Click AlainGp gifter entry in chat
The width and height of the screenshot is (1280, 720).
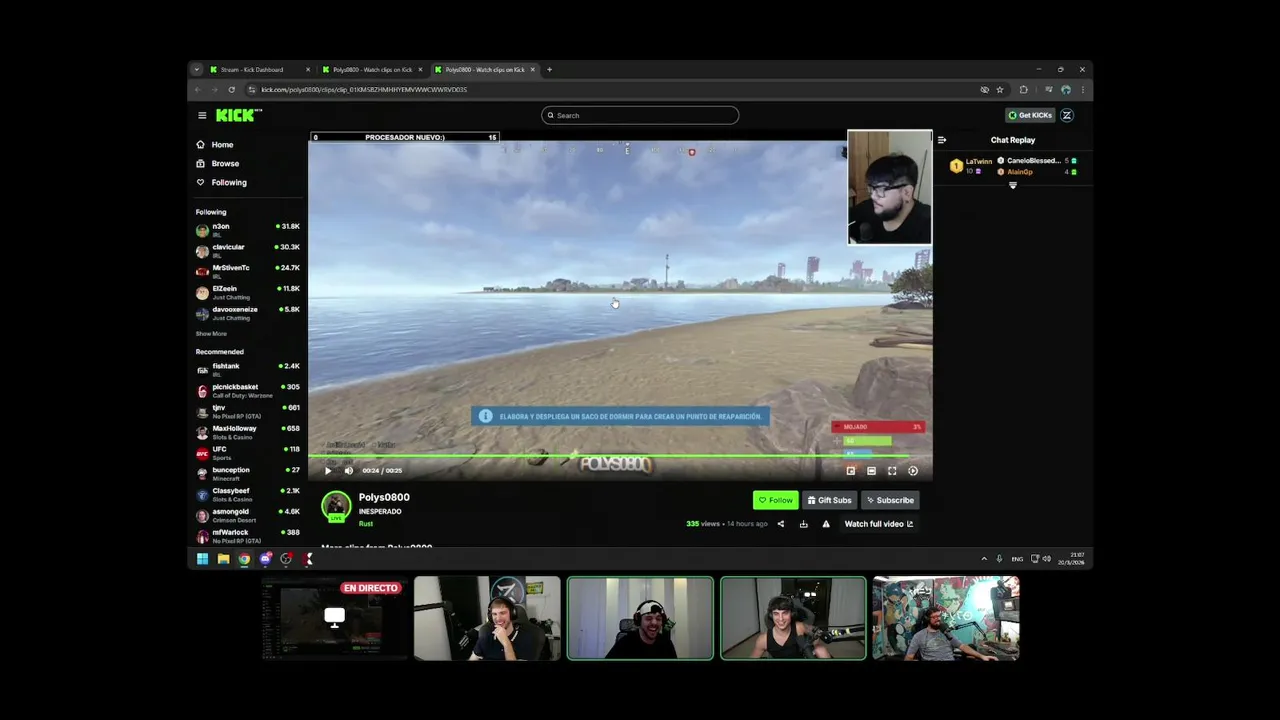coord(1037,172)
